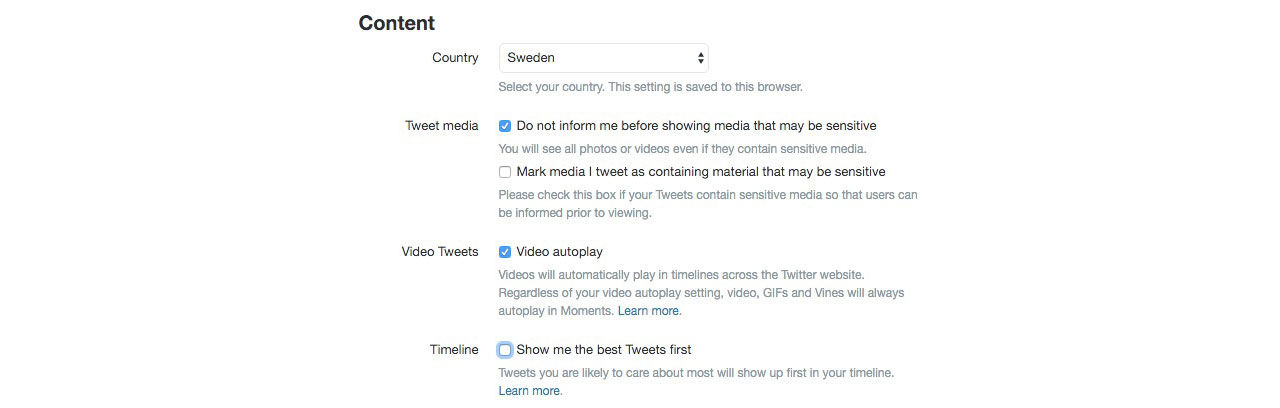Enable the 'Mark media I tweet' checkbox
Viewport: 1280px width, 408px height.
click(x=505, y=172)
